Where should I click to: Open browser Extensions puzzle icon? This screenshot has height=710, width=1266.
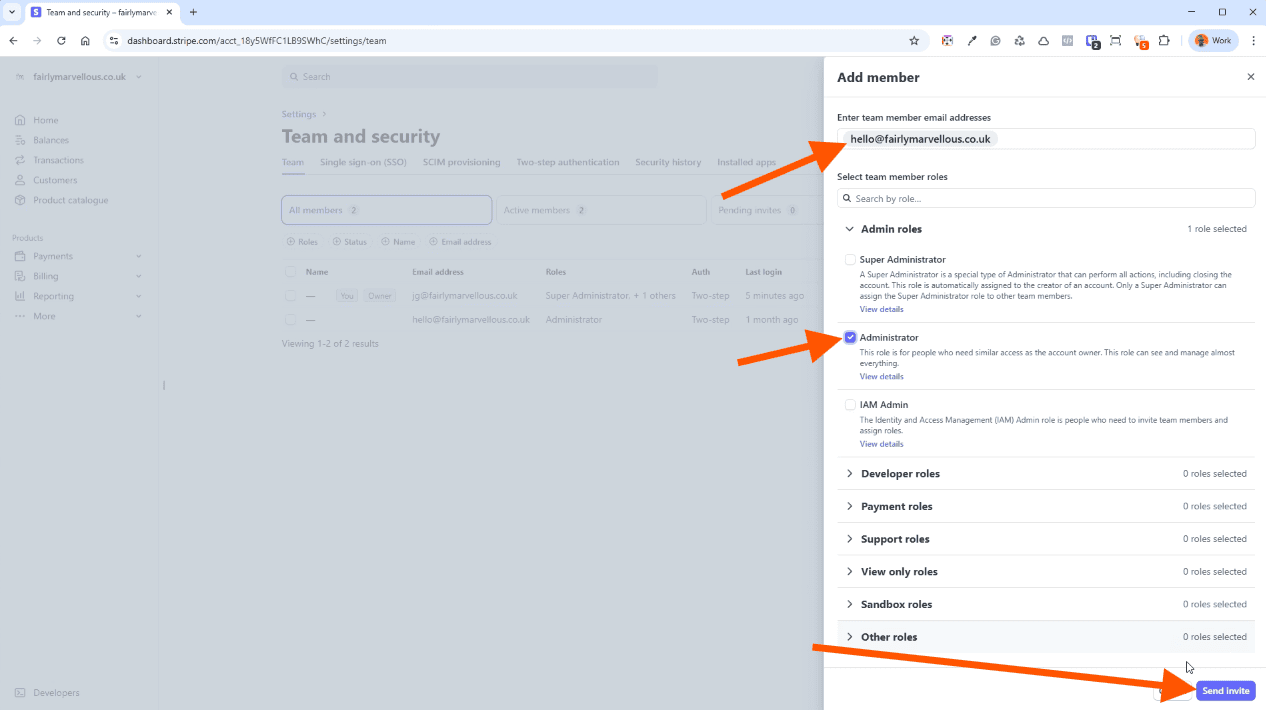click(1164, 41)
